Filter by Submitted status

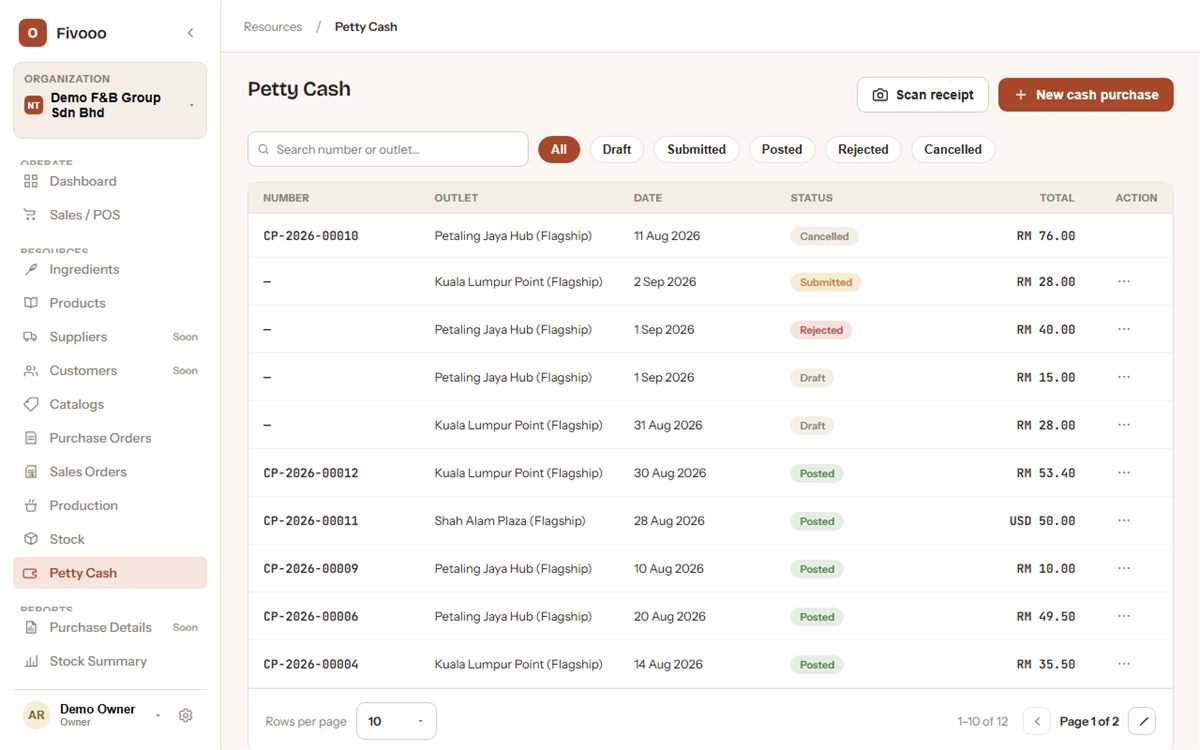(696, 149)
